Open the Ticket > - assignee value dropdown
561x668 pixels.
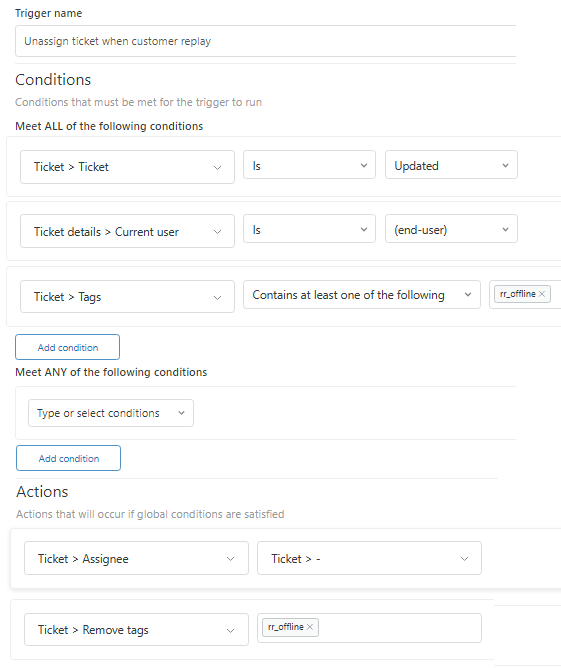[x=369, y=558]
